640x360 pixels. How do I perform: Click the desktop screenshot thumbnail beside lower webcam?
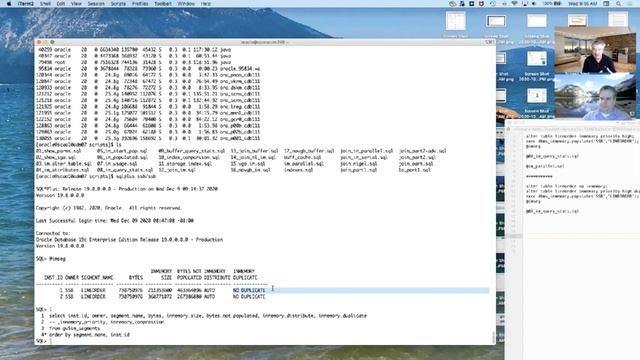point(537,96)
